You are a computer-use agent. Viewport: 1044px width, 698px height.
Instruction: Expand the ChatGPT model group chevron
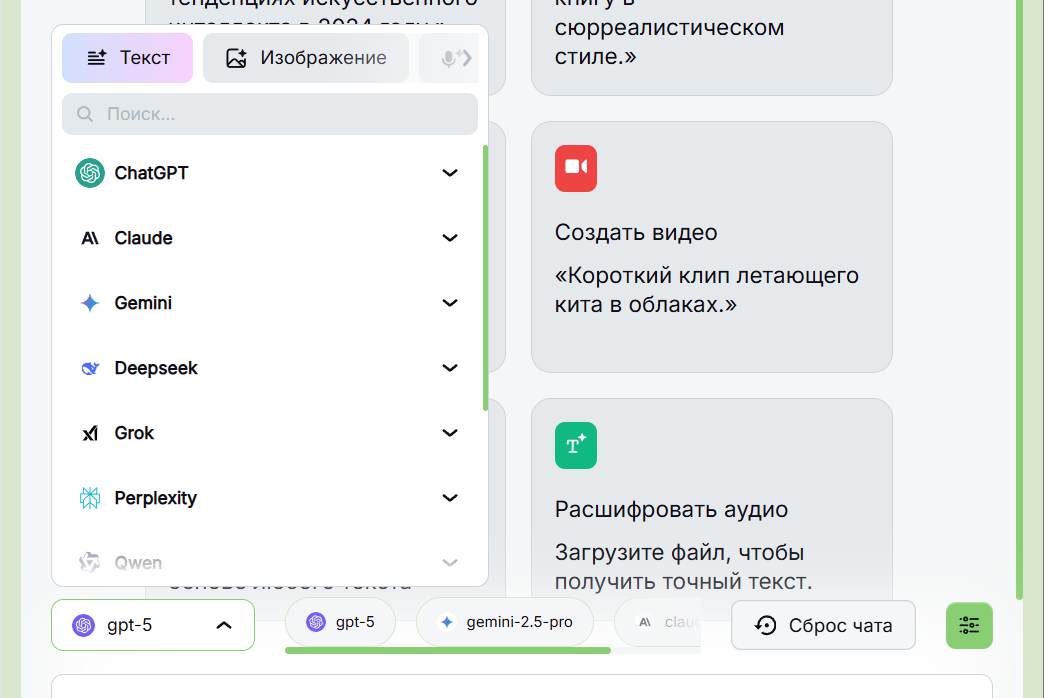pyautogui.click(x=450, y=173)
